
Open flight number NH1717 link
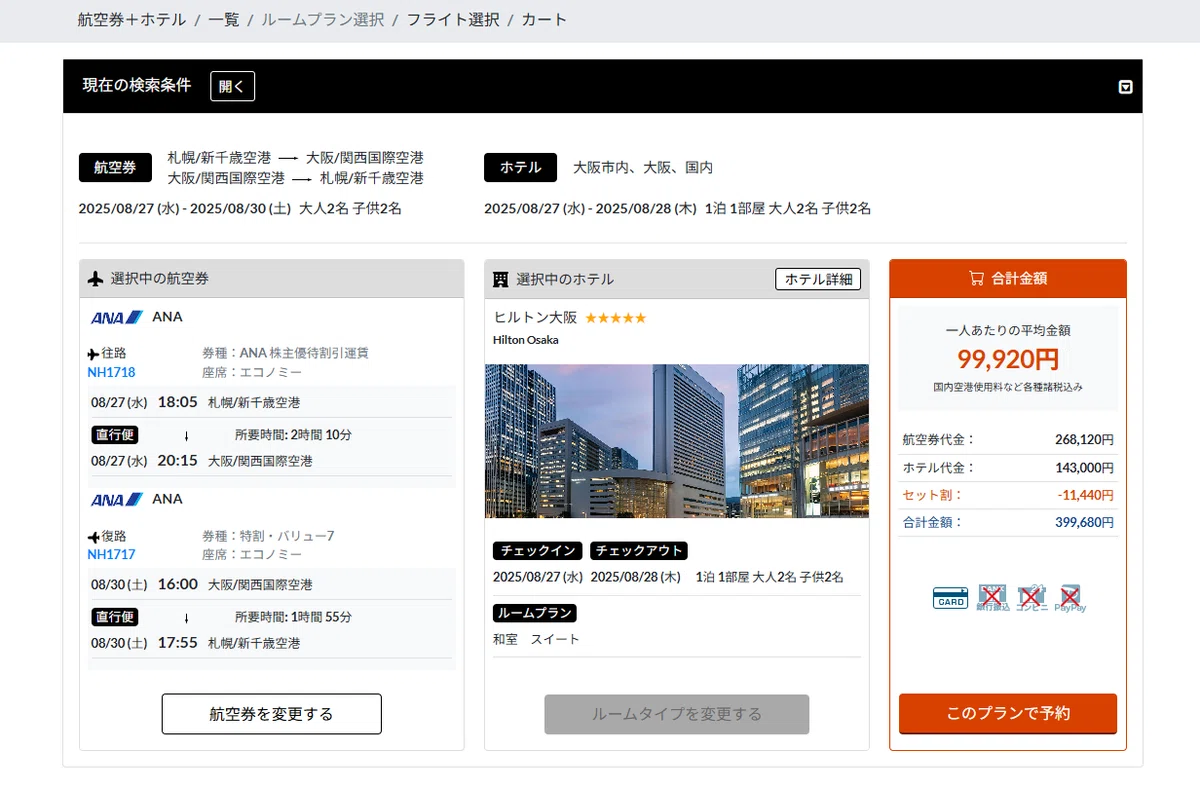point(111,554)
